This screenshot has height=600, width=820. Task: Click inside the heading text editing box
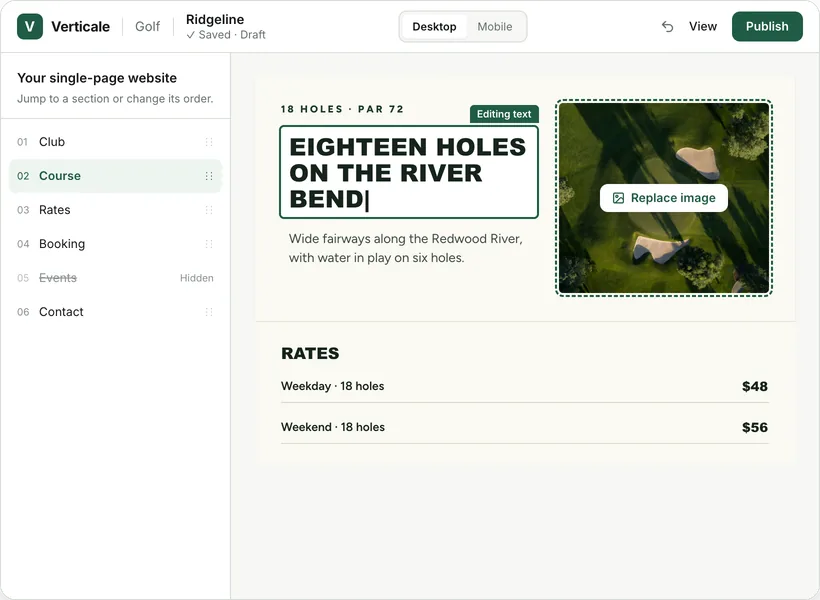tap(409, 172)
